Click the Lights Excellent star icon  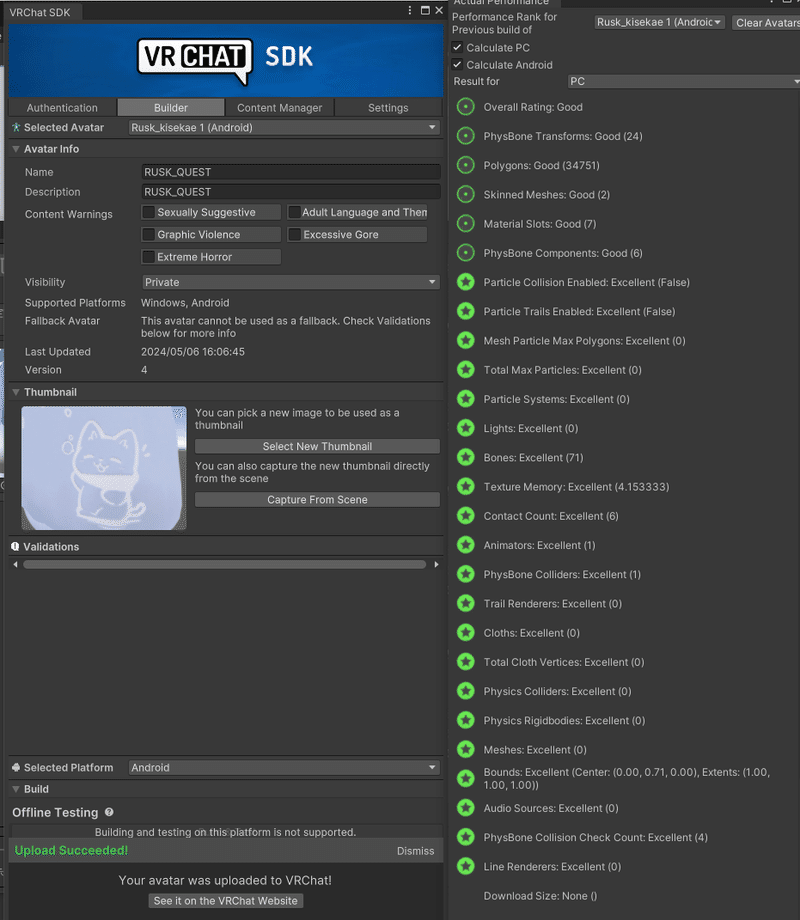[465, 428]
